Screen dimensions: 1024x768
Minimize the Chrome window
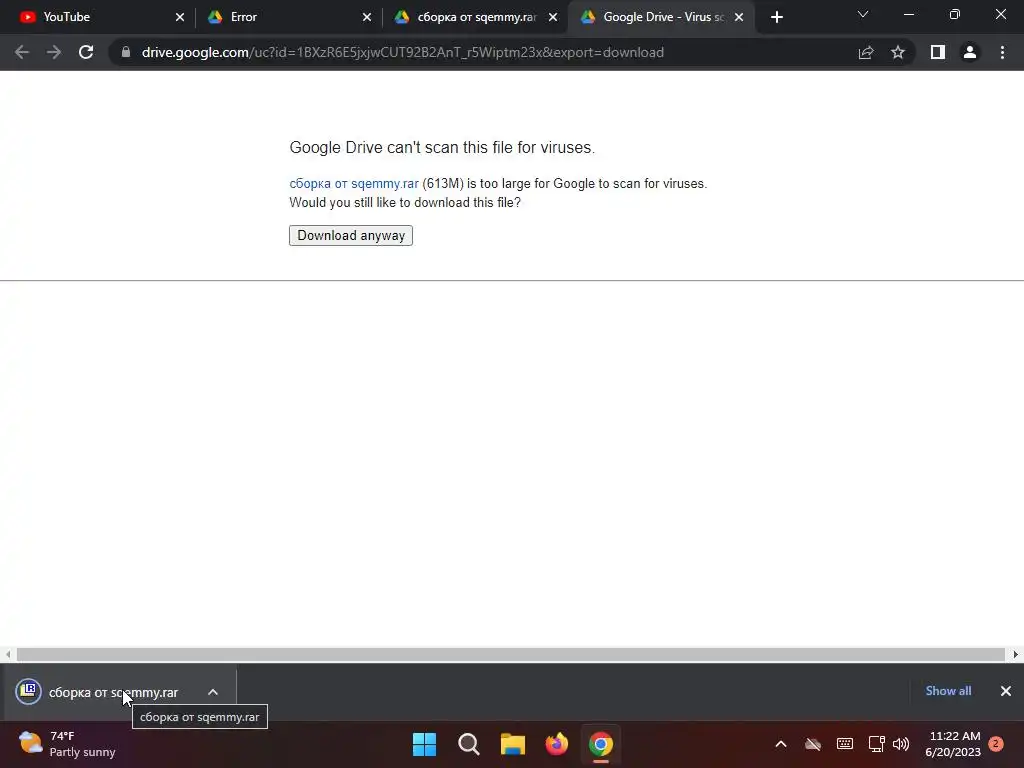coord(908,14)
